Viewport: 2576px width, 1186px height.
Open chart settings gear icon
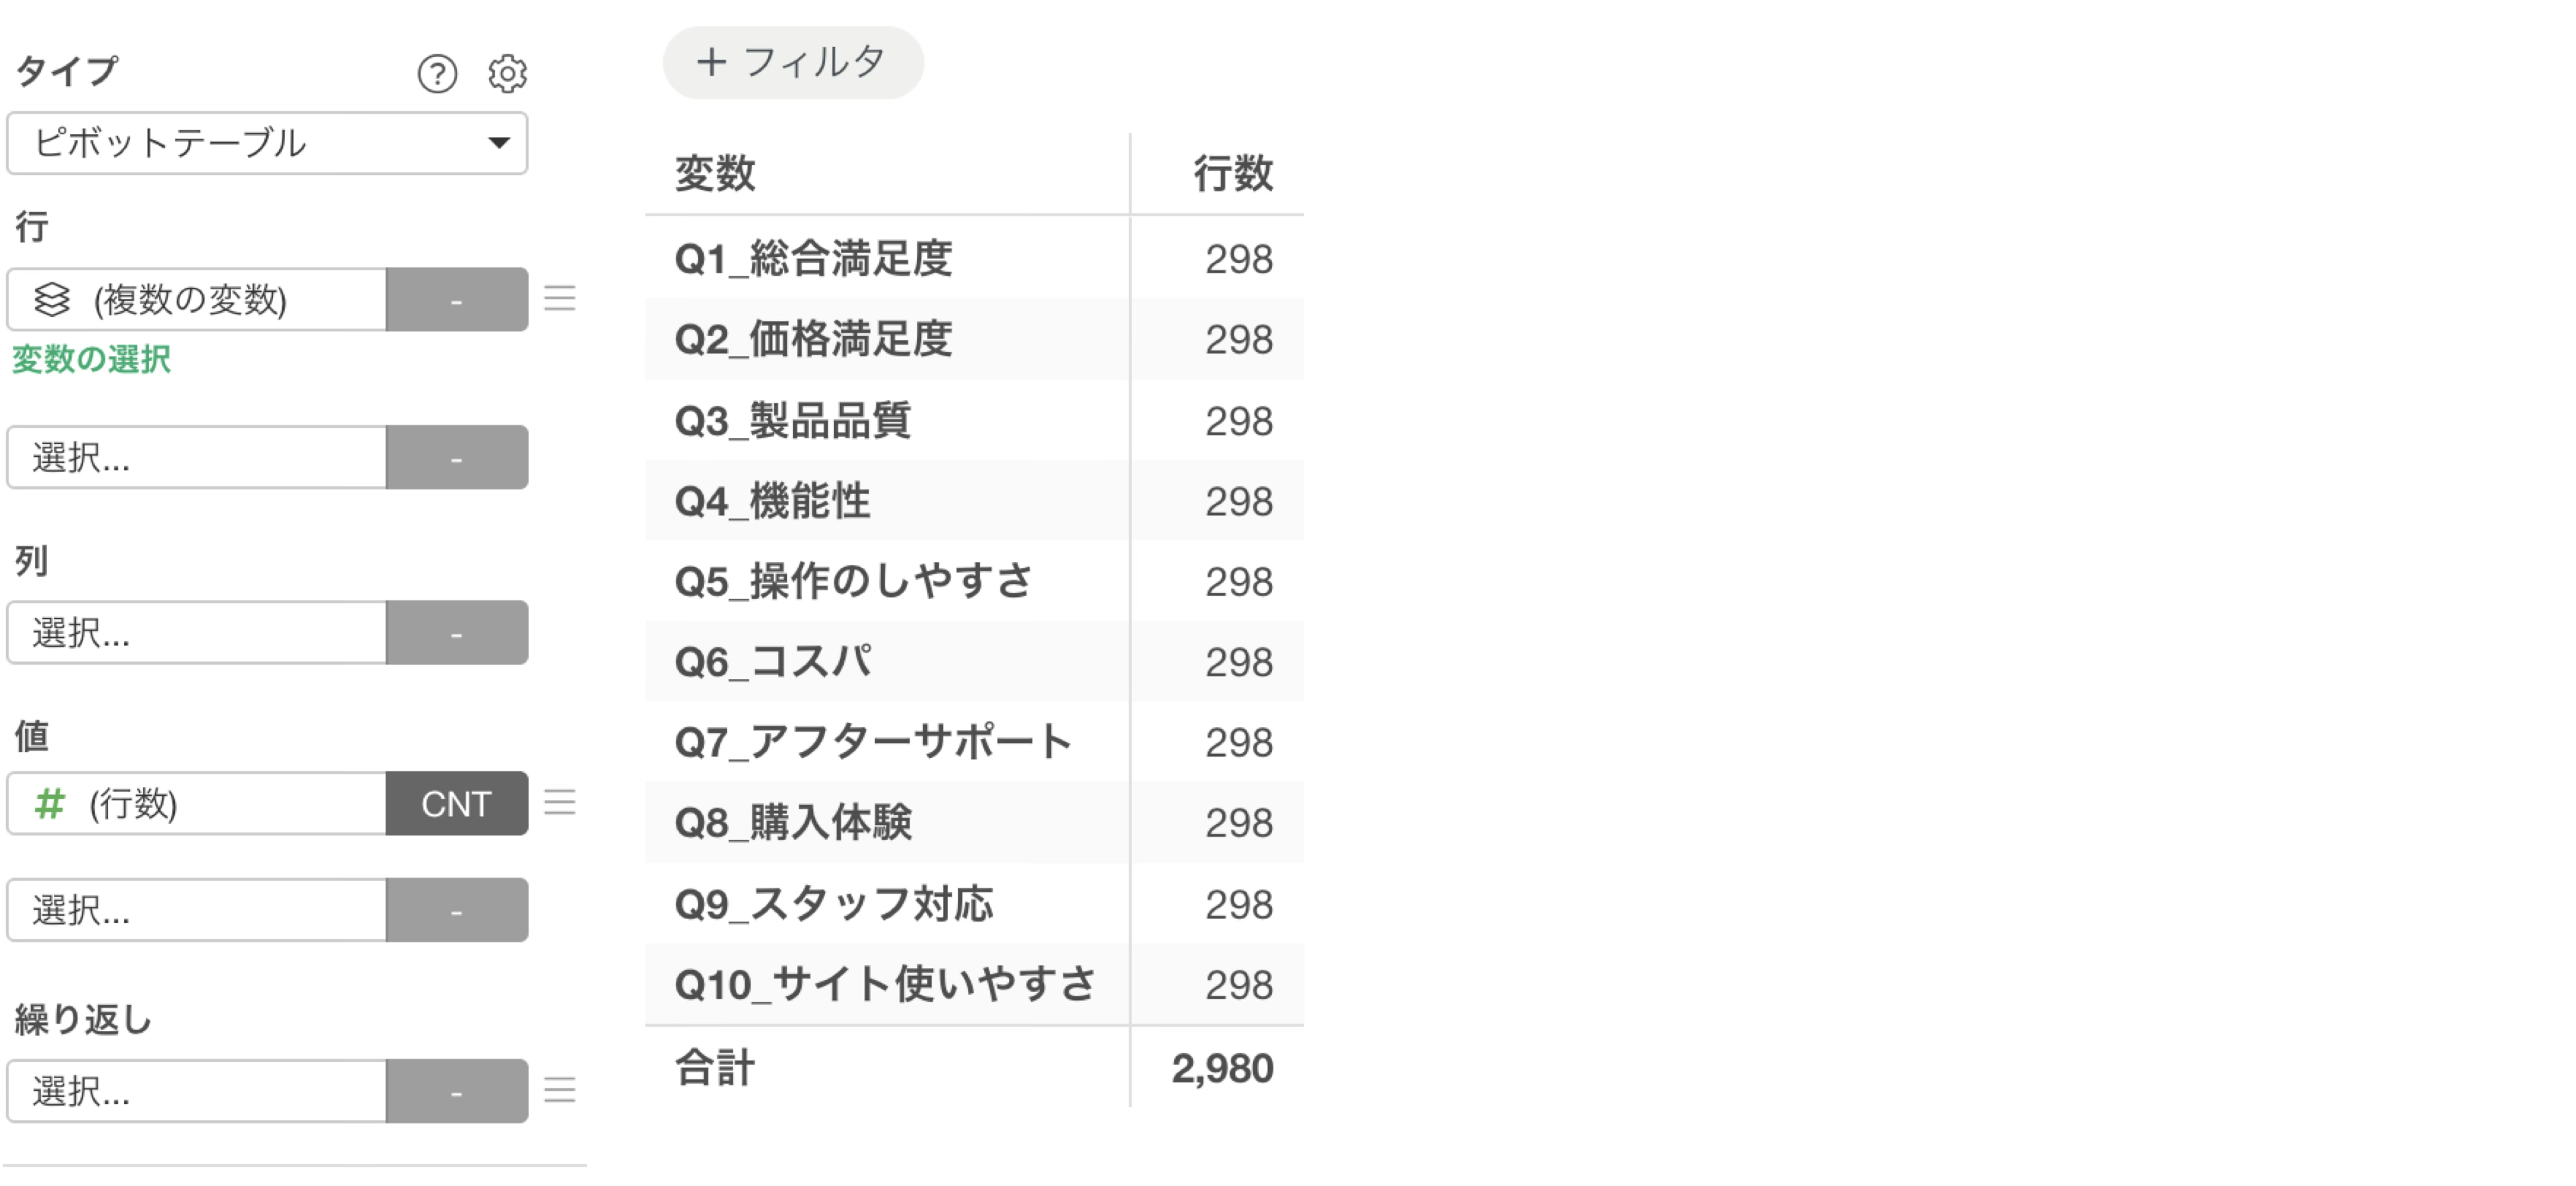pyautogui.click(x=507, y=73)
